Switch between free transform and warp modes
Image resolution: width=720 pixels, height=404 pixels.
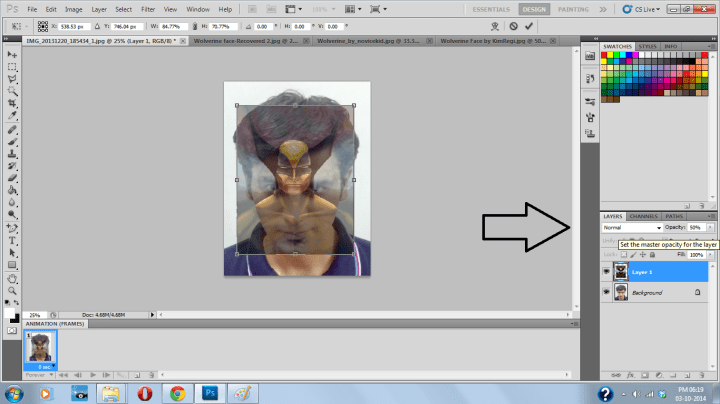pyautogui.click(x=495, y=26)
